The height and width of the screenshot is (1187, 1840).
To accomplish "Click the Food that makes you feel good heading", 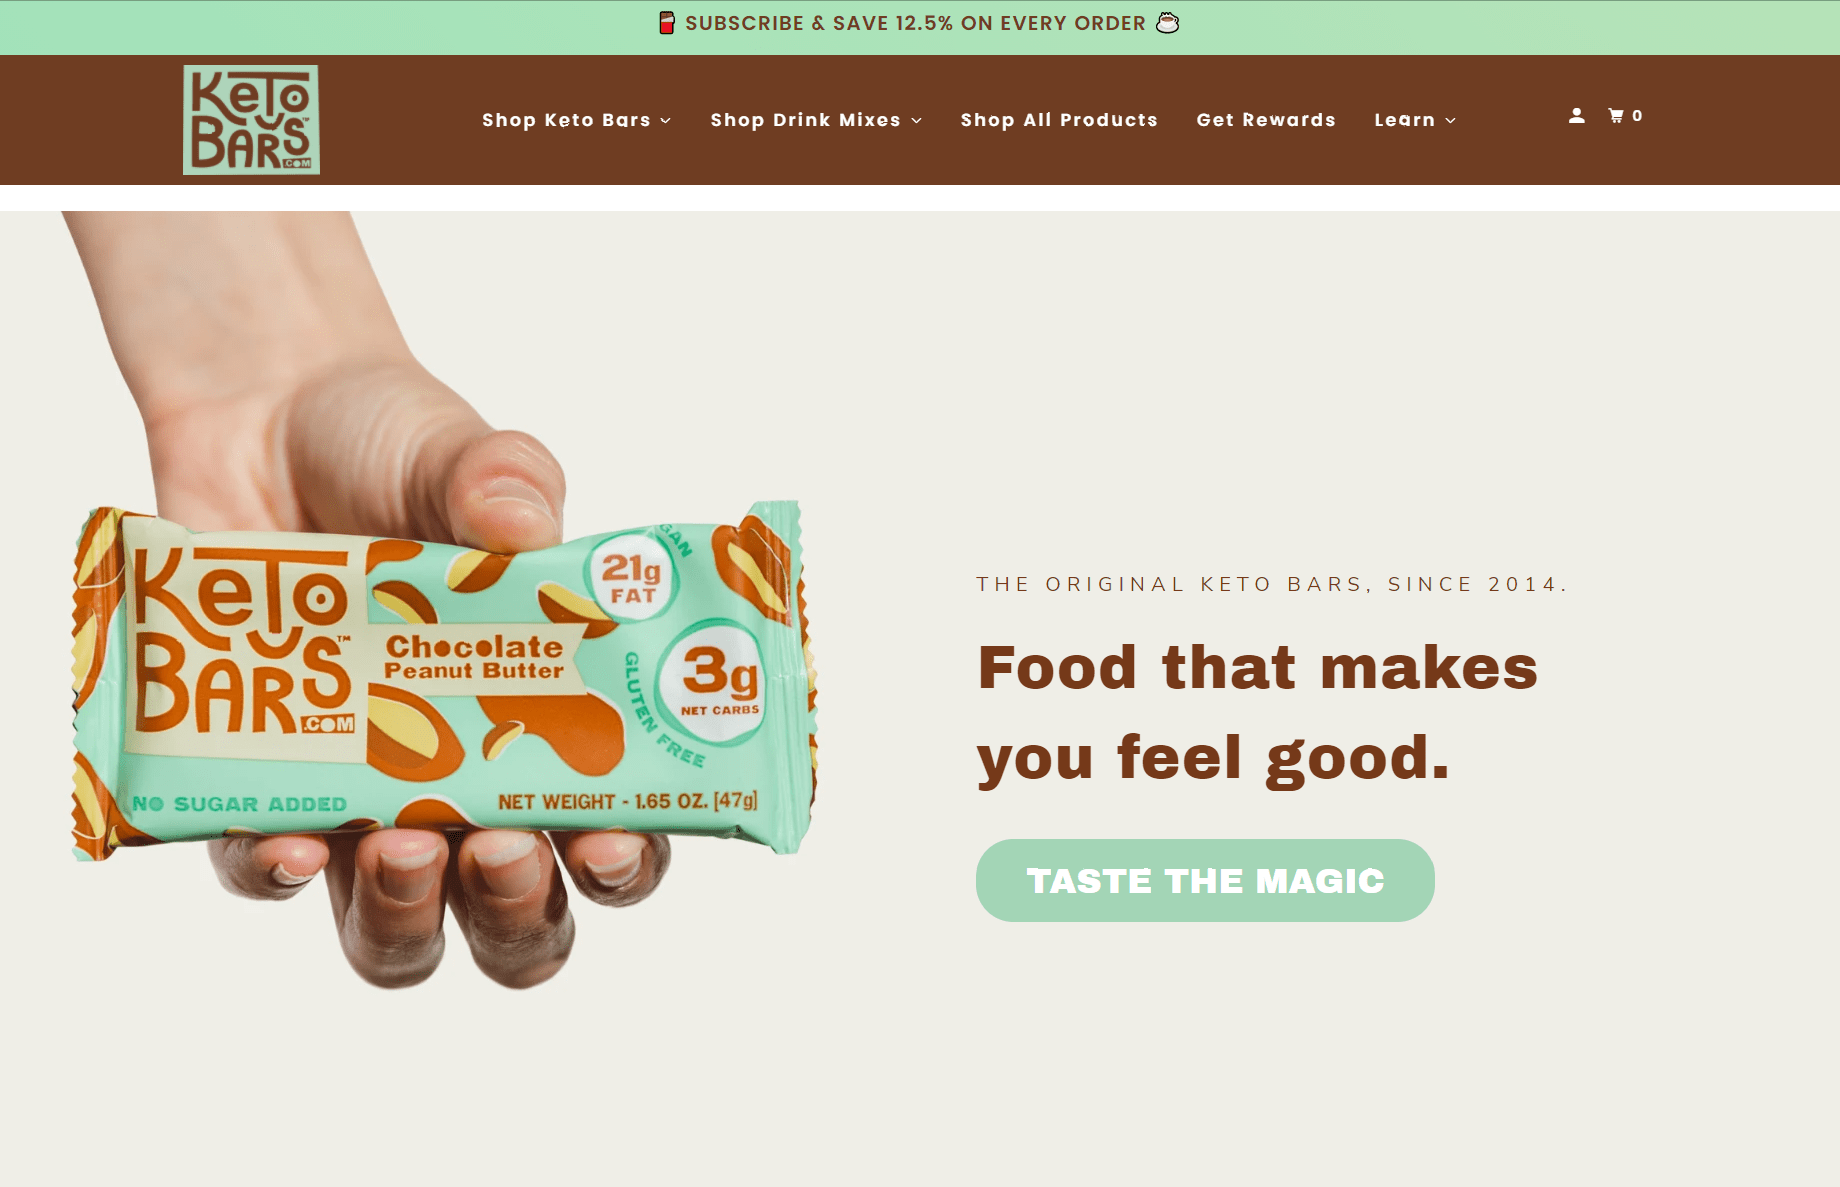I will tap(1257, 712).
